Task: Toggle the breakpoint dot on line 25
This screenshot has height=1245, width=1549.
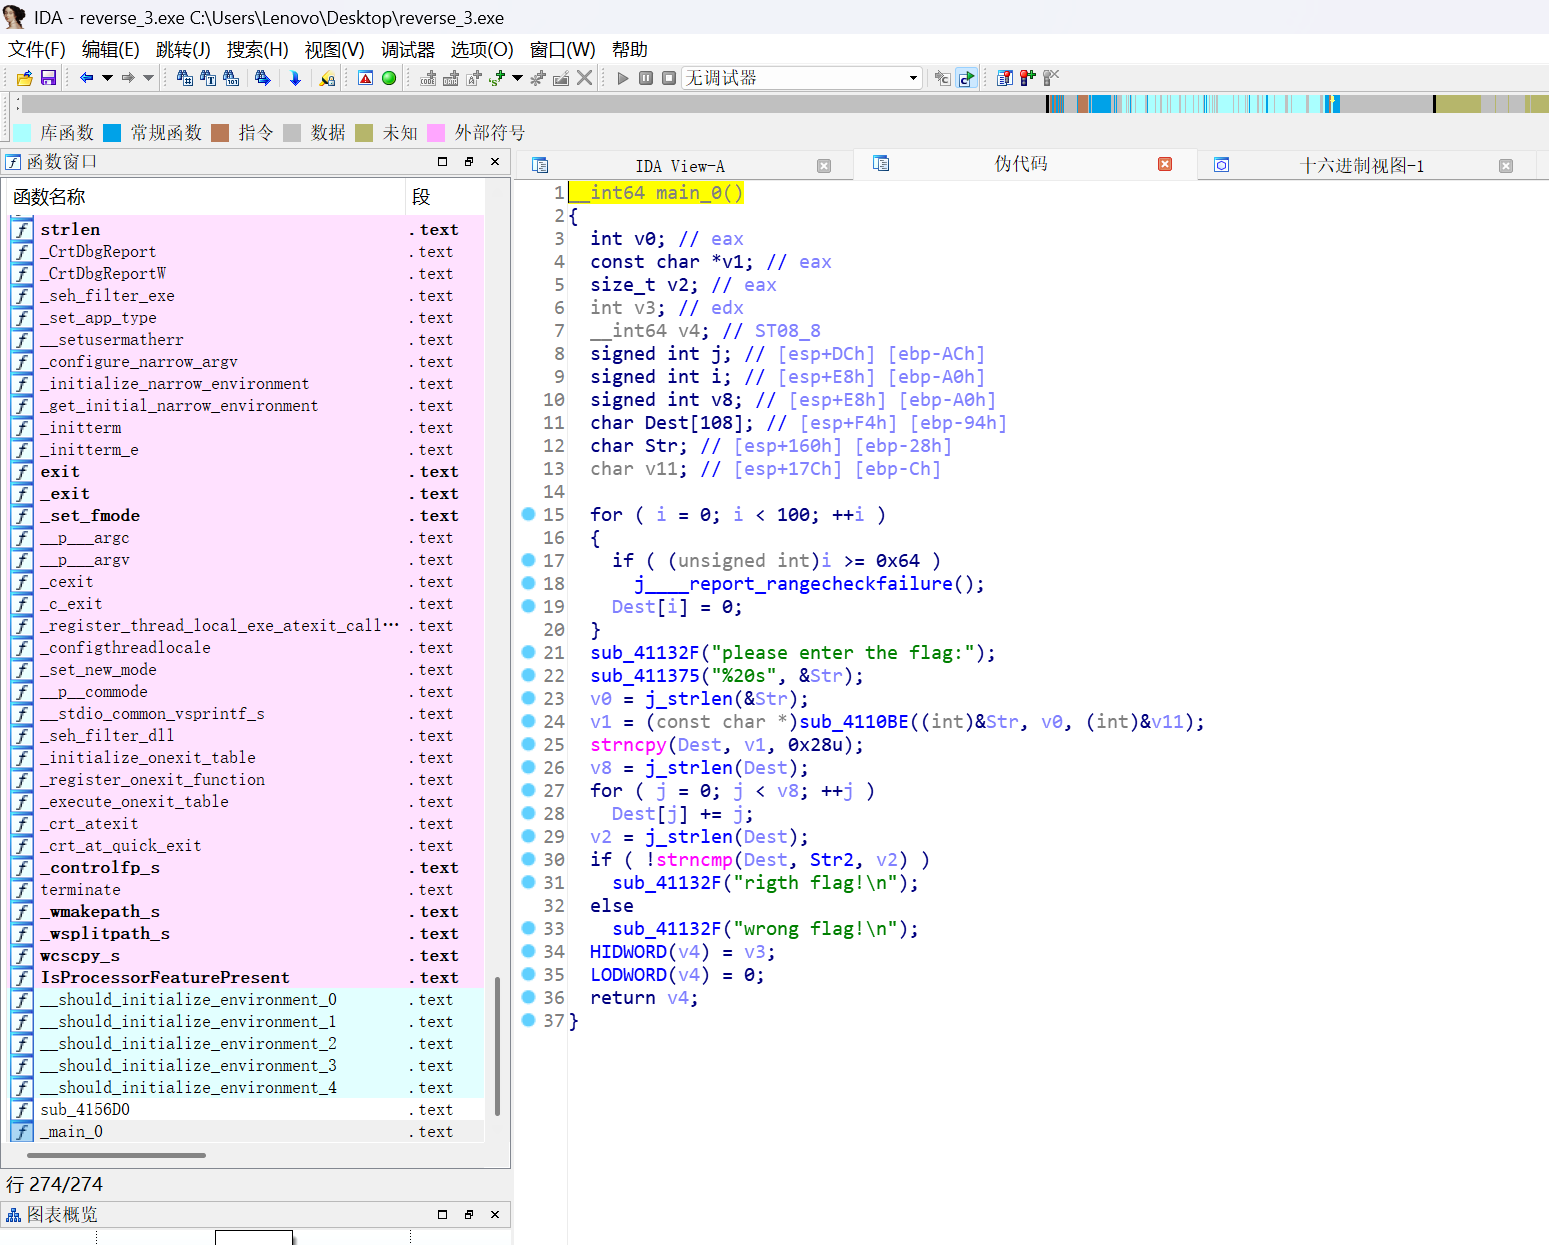Action: 529,744
